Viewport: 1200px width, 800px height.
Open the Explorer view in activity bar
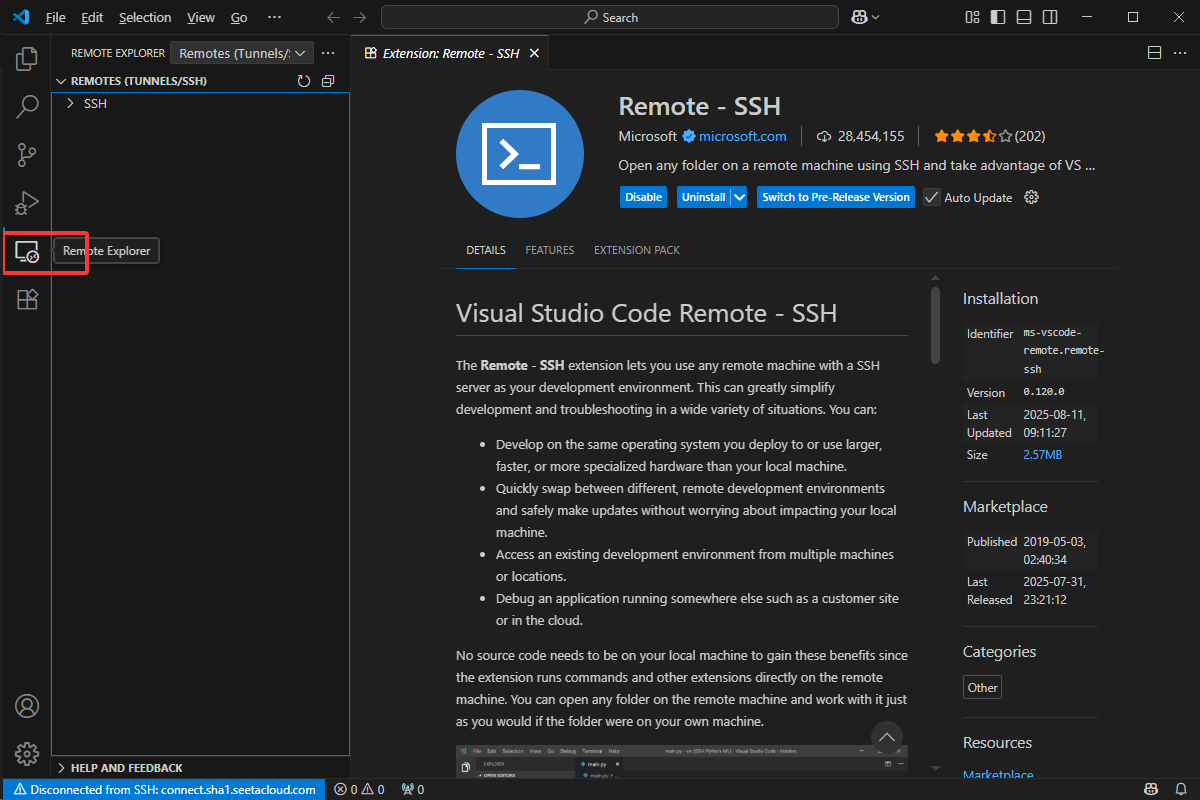27,59
